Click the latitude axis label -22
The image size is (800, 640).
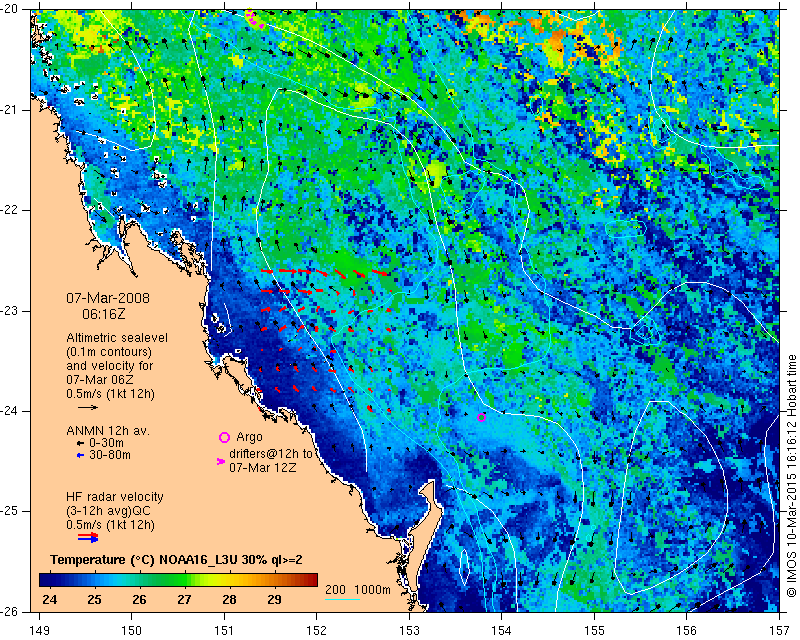click(11, 210)
